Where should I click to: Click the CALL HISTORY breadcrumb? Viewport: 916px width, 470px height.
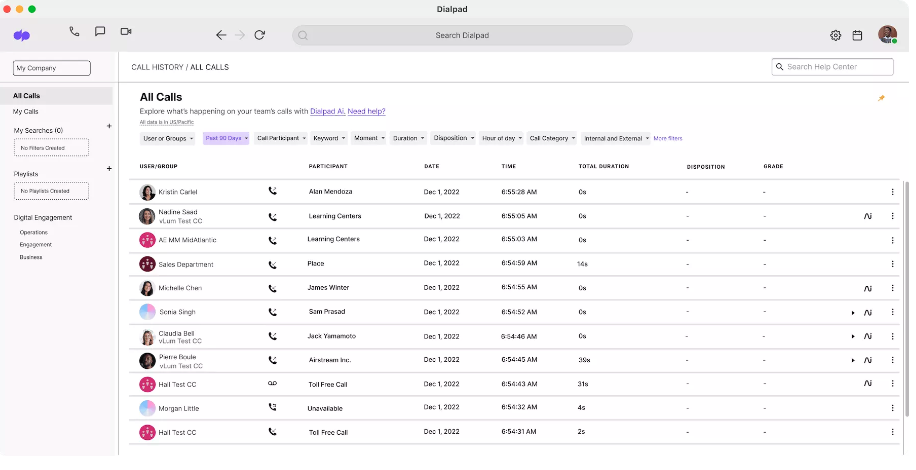(157, 67)
